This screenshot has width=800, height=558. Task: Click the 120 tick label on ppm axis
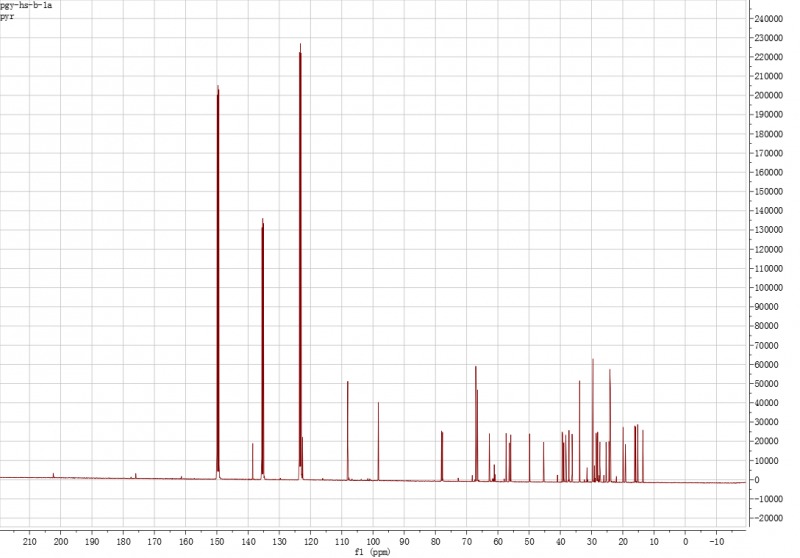pos(311,542)
